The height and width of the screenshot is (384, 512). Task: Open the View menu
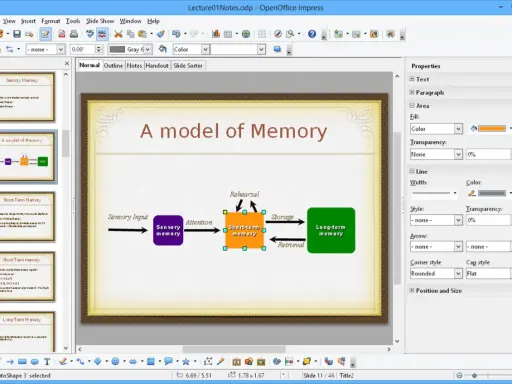click(9, 21)
